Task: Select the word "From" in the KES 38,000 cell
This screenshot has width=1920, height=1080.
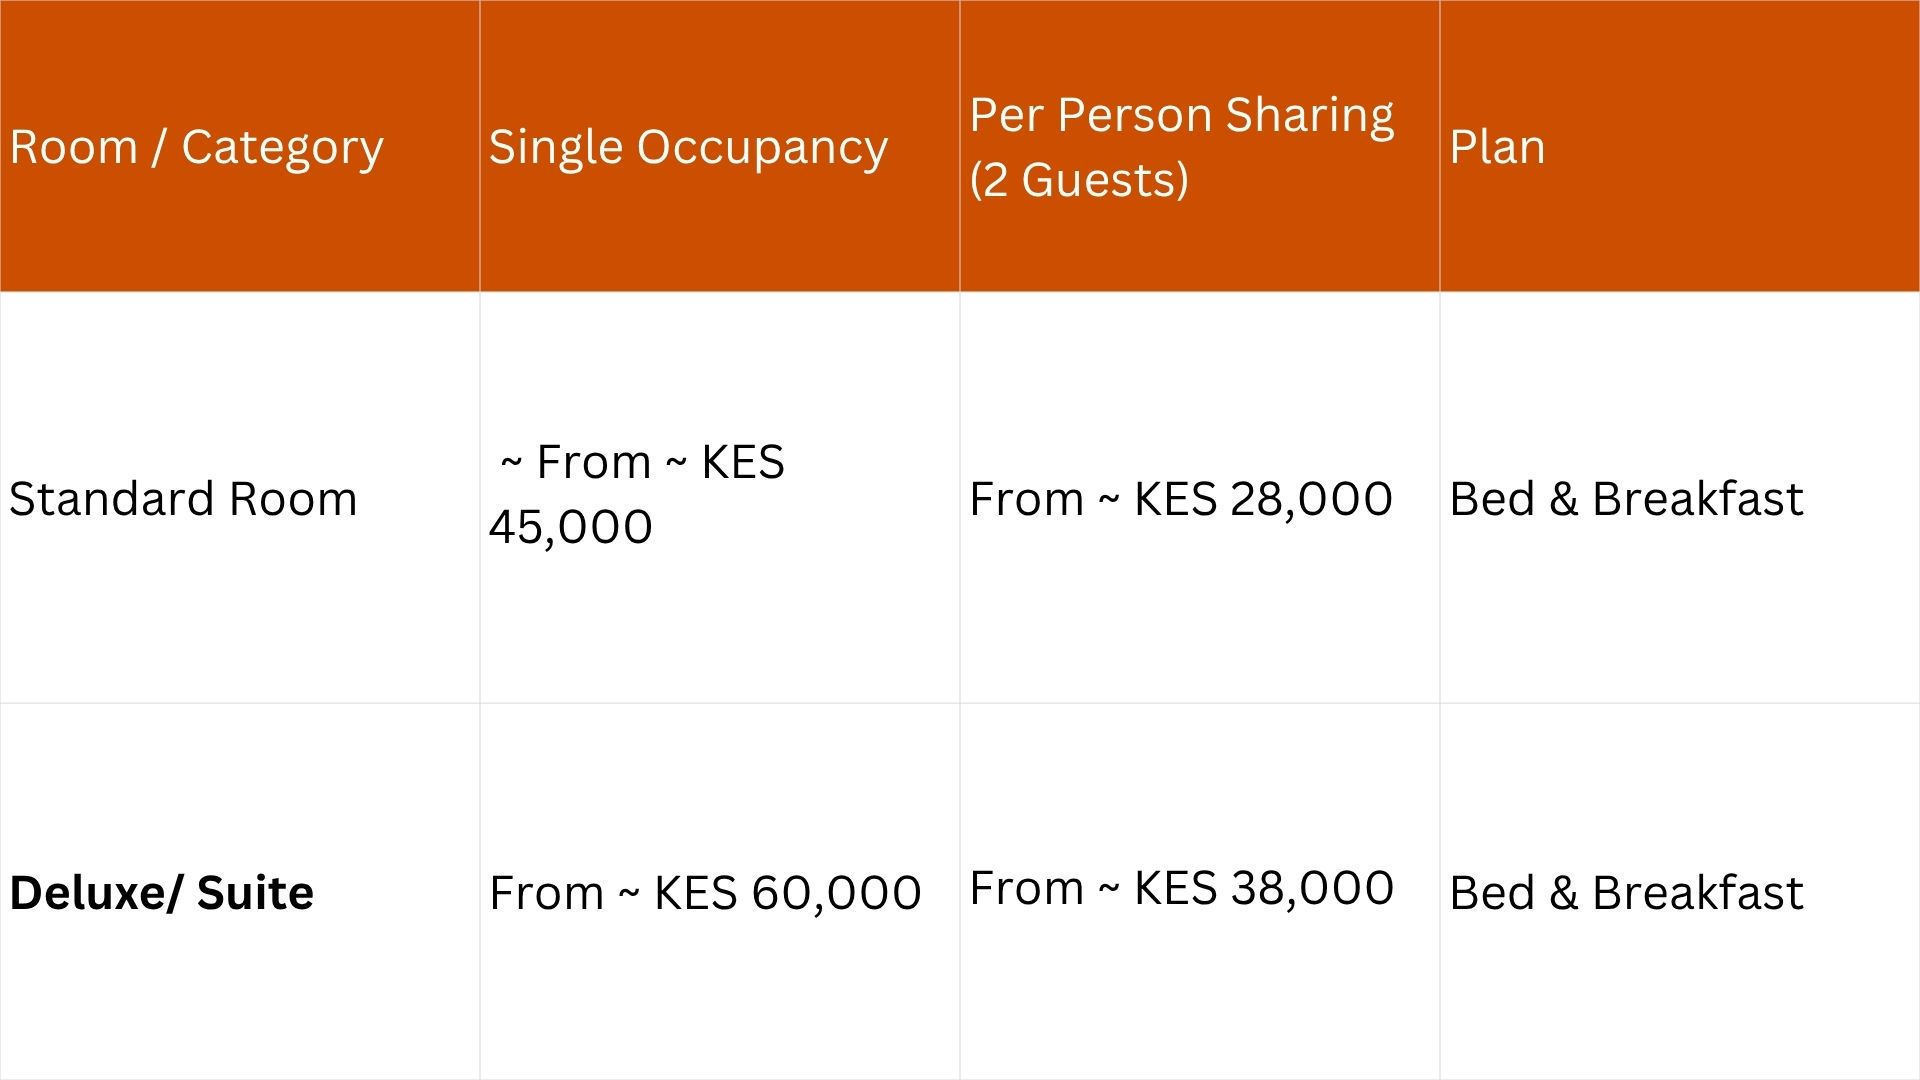Action: [x=1026, y=888]
